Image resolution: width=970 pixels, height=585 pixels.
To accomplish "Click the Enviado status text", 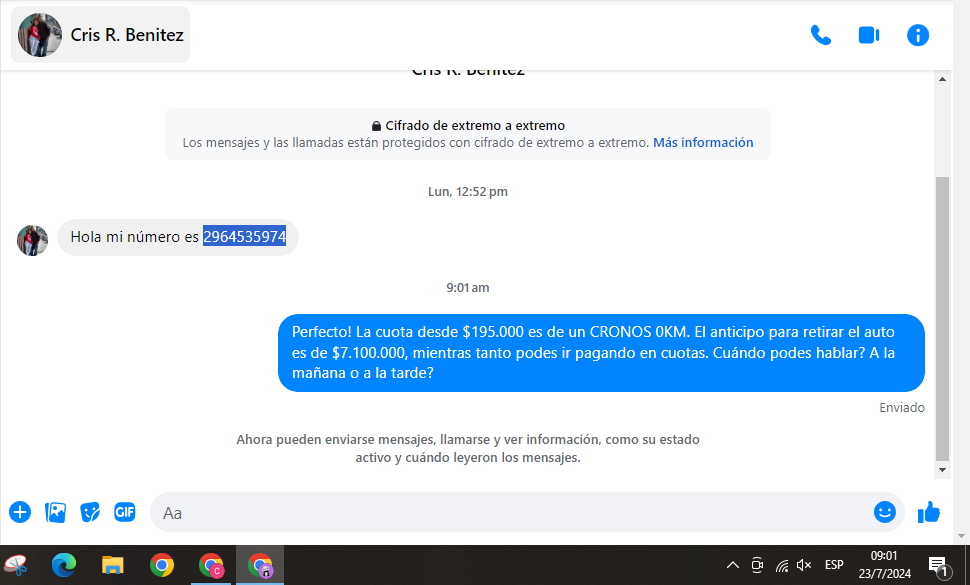I will [x=902, y=408].
